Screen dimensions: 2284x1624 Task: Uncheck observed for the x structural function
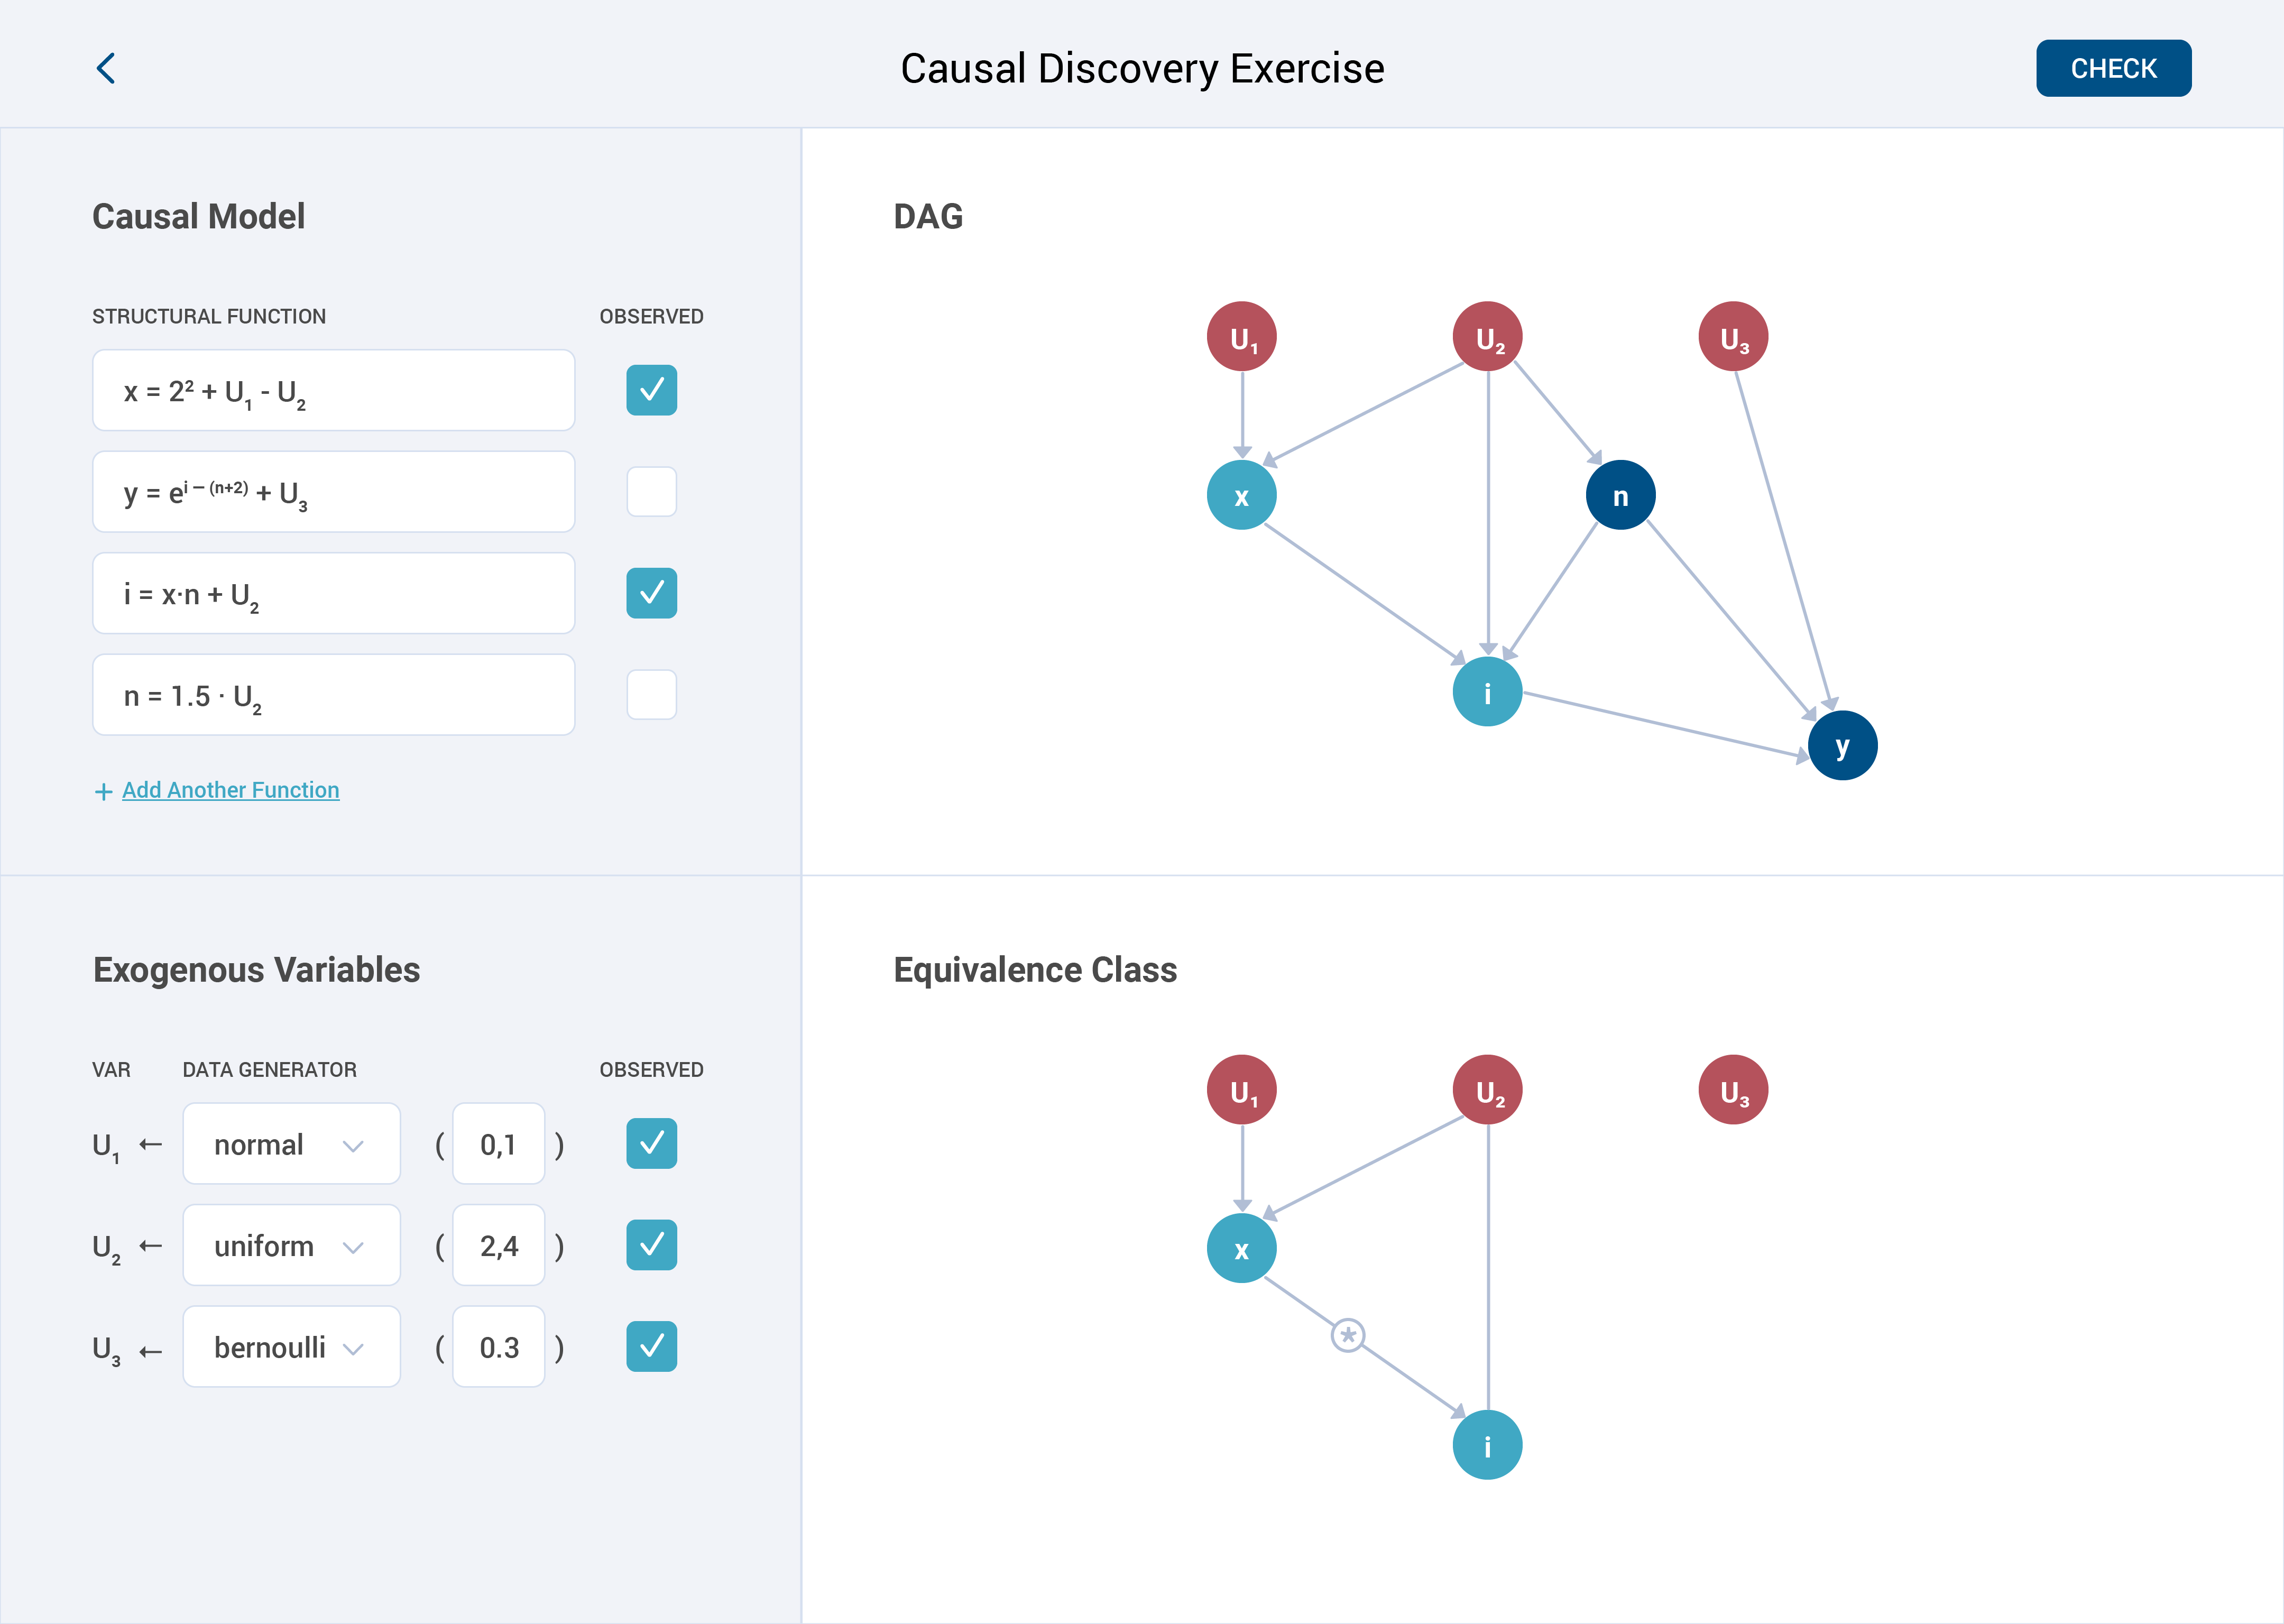tap(651, 390)
